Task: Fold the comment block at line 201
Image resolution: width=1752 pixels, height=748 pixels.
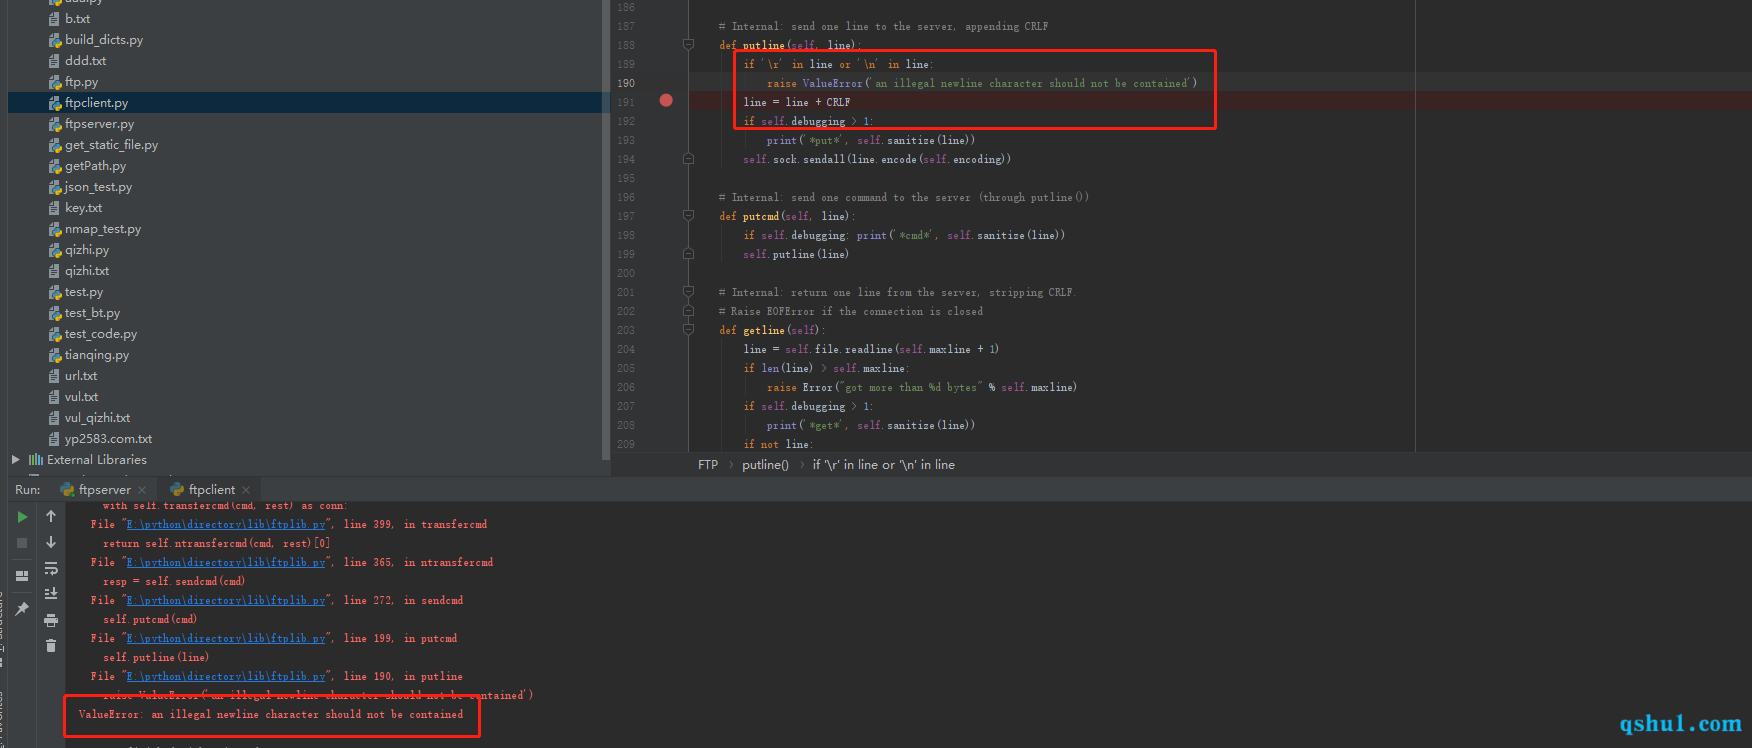Action: [x=688, y=292]
